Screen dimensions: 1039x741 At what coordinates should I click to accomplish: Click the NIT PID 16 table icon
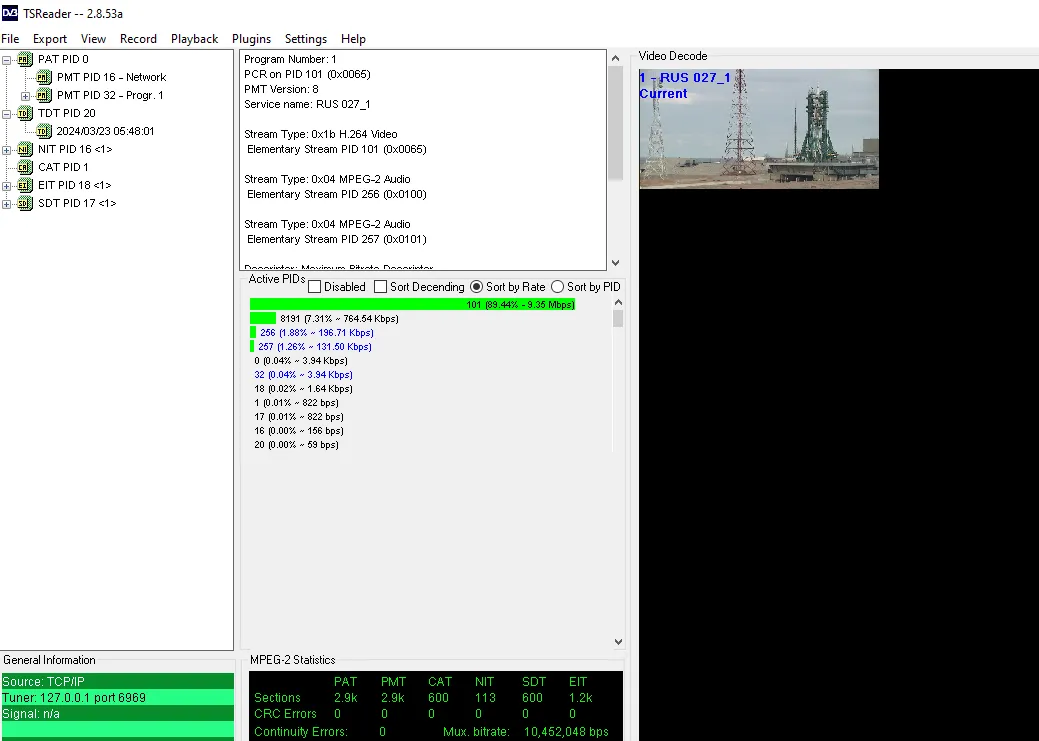(25, 149)
